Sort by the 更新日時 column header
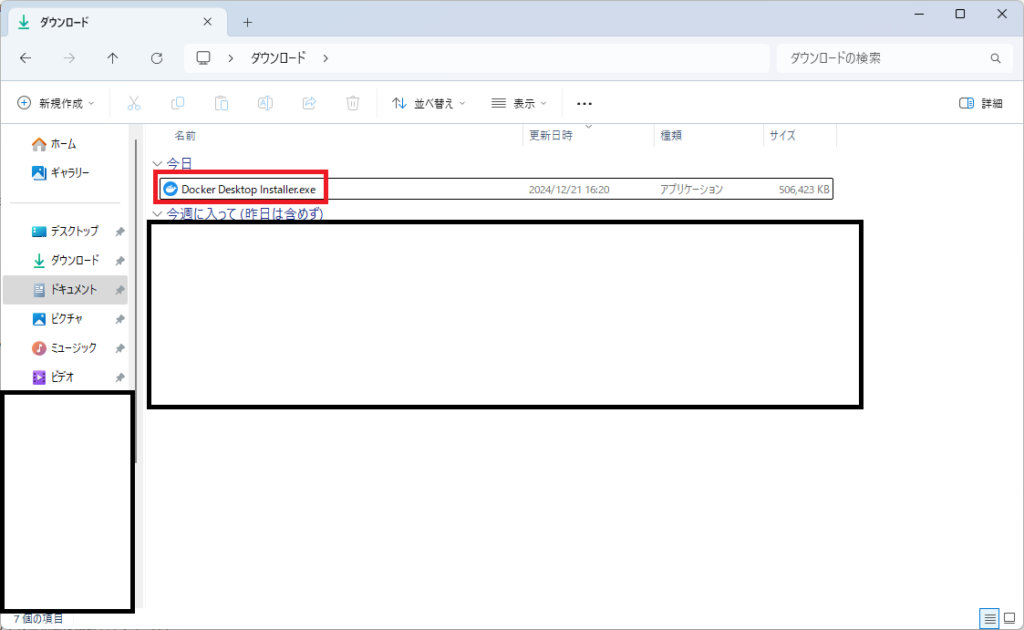The width and height of the screenshot is (1024, 630). click(x=551, y=135)
